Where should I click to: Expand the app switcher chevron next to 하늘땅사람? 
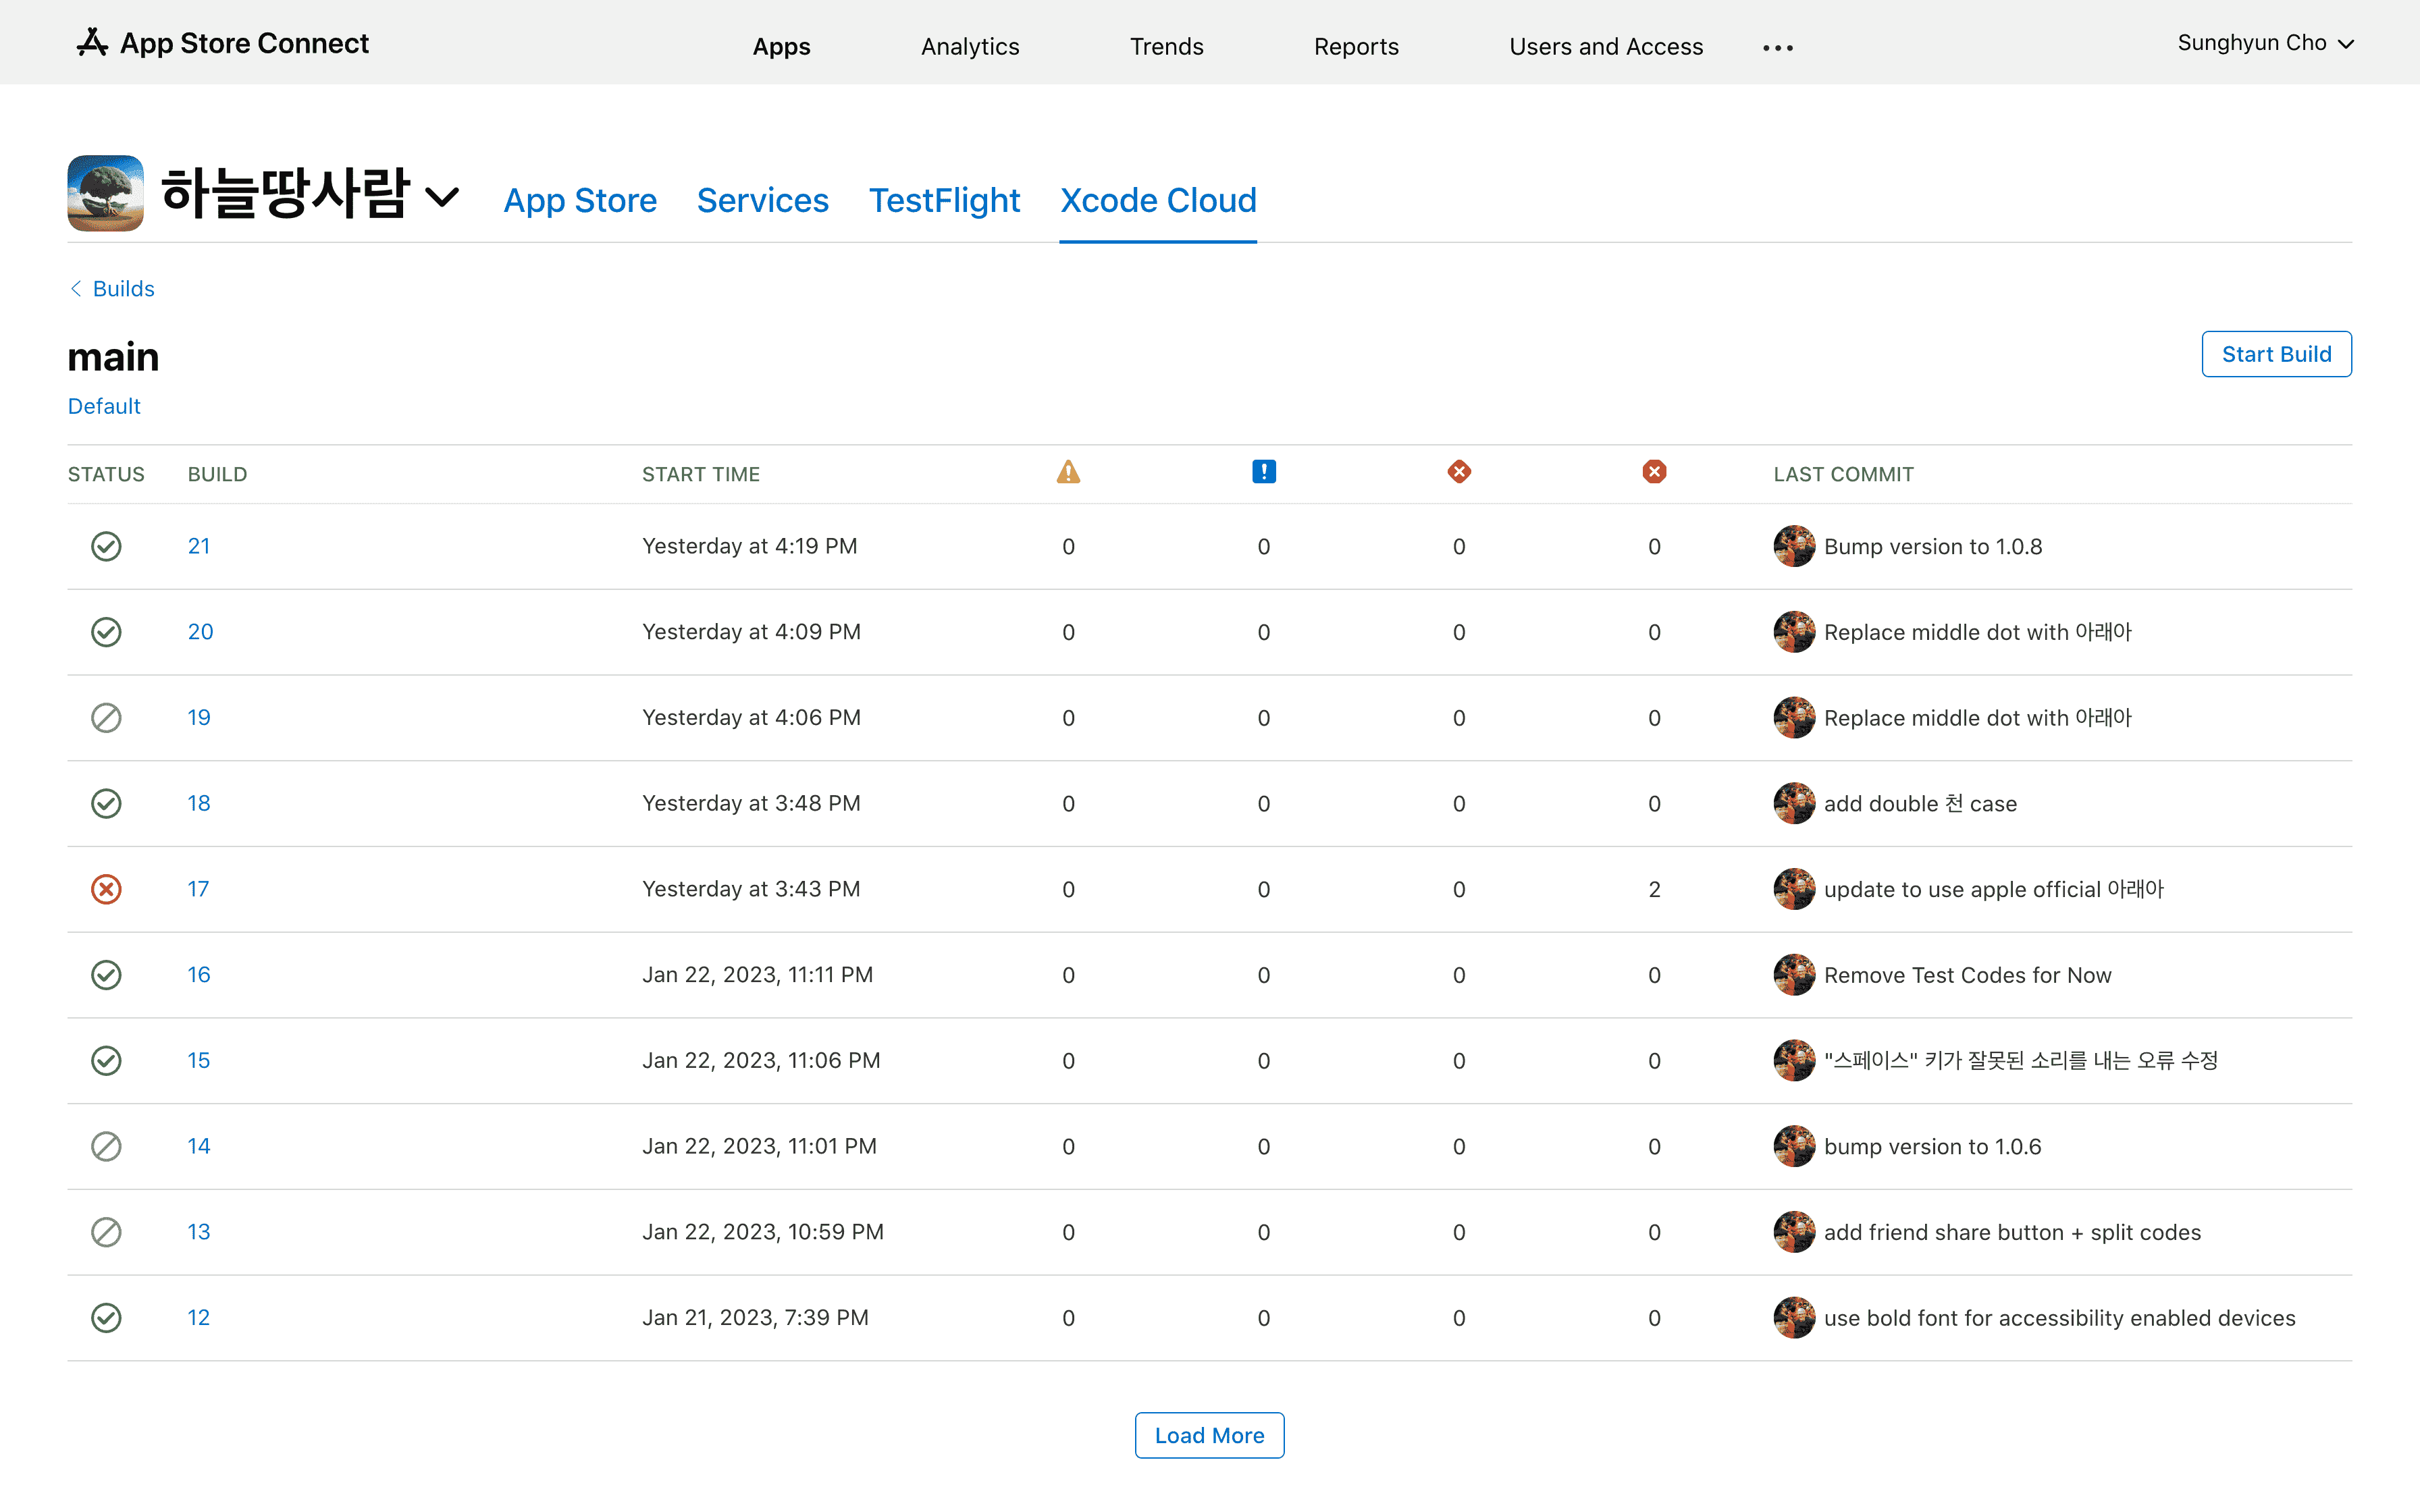click(442, 197)
